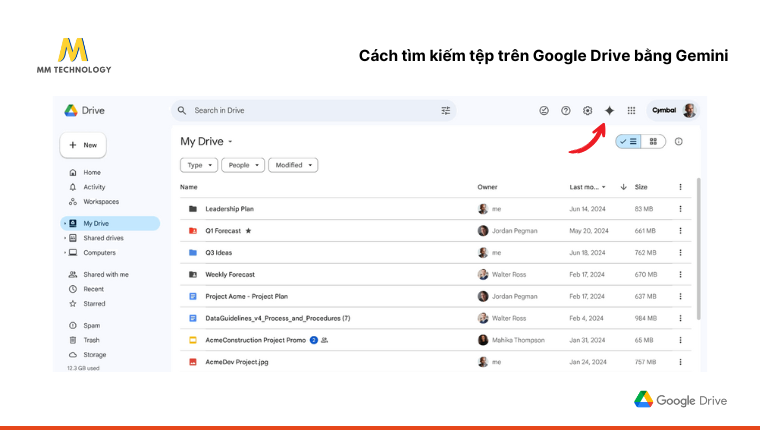Toggle sort direction arrow
This screenshot has width=760, height=430.
tap(623, 187)
